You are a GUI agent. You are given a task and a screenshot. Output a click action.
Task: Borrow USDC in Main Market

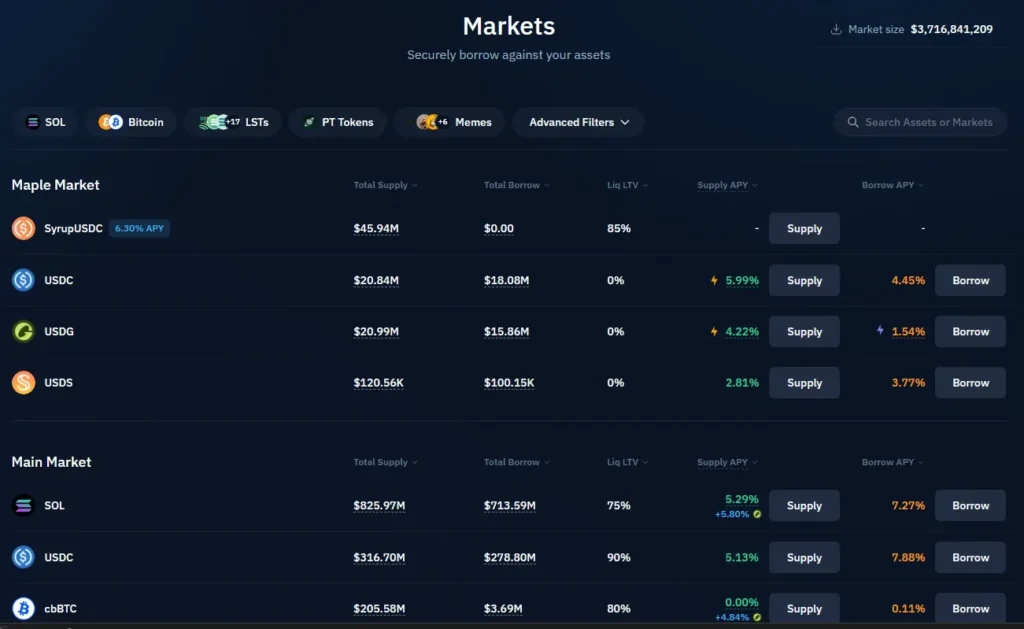(970, 557)
